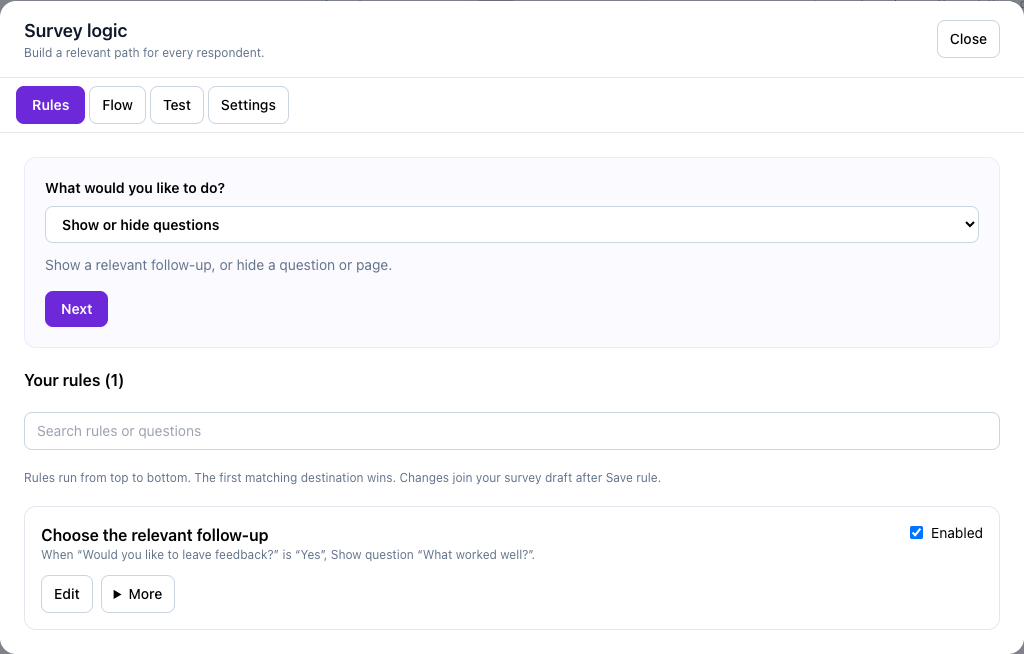This screenshot has width=1024, height=654.
Task: Click the rule description starting 'When "Would you like'
Action: tap(288, 555)
